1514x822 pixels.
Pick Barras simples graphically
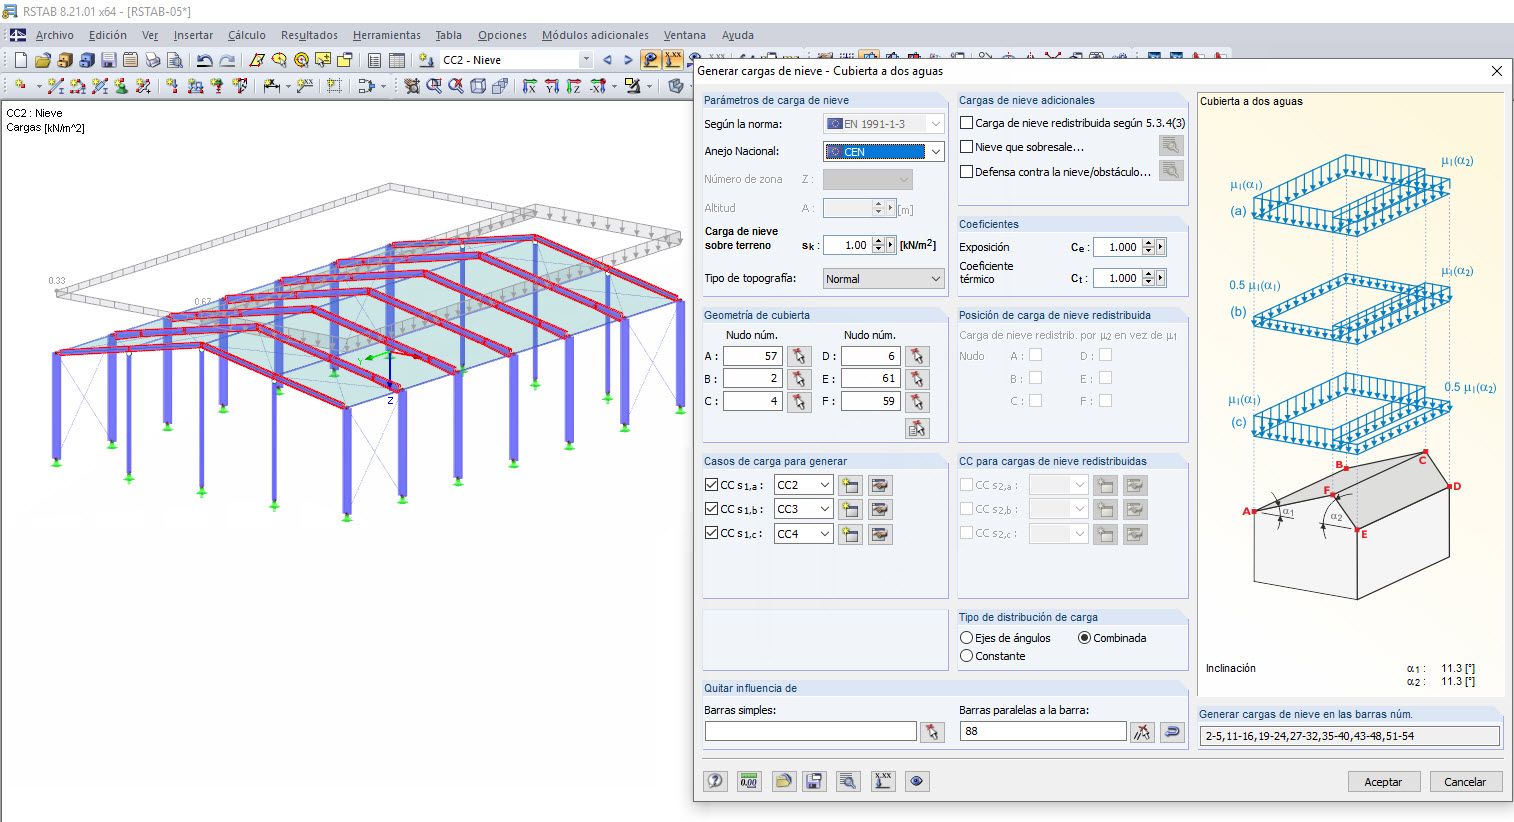[932, 732]
